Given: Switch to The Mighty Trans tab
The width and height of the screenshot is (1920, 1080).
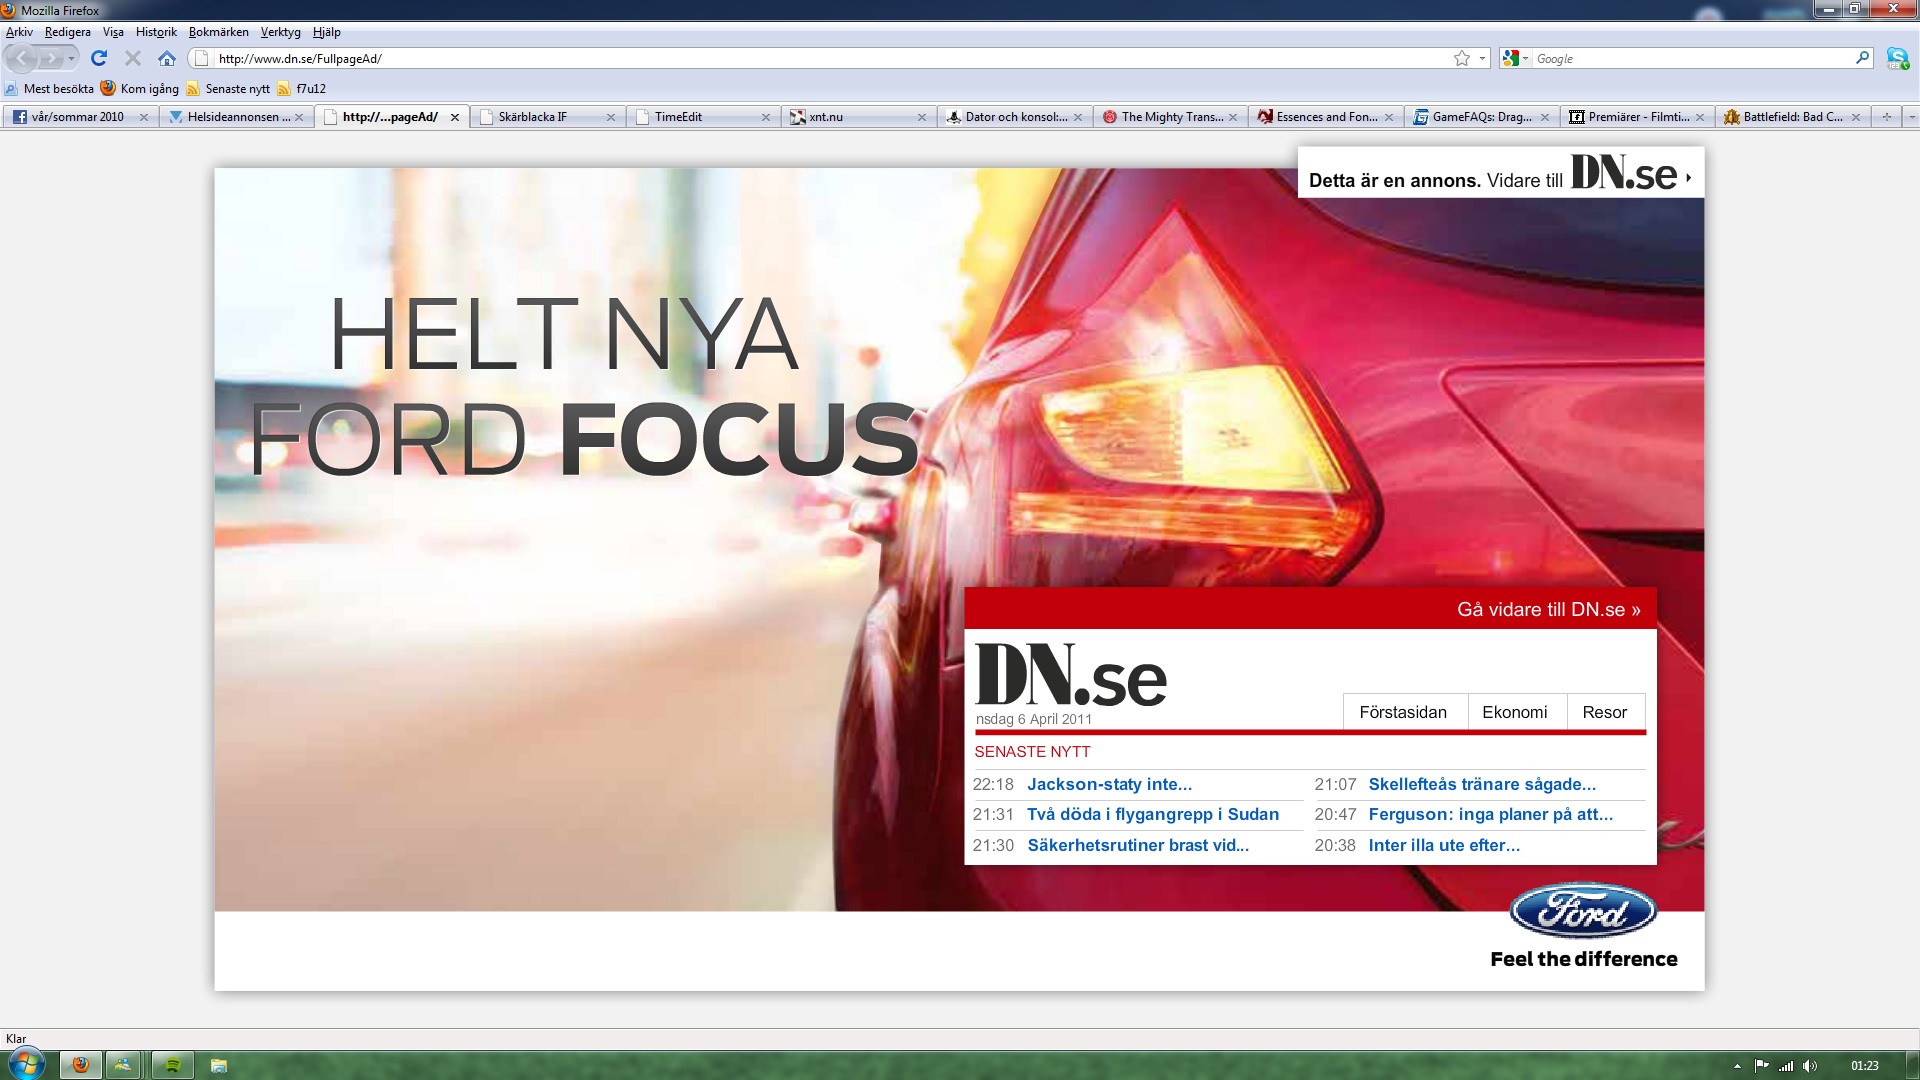Looking at the screenshot, I should (1170, 117).
